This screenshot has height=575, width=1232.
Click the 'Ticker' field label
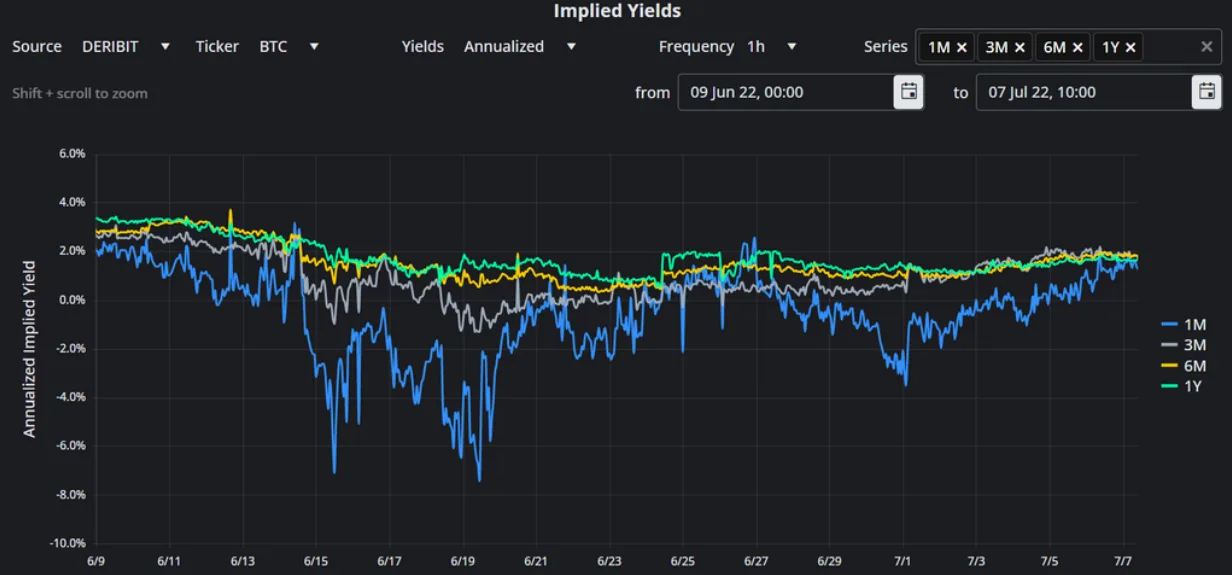pos(217,47)
